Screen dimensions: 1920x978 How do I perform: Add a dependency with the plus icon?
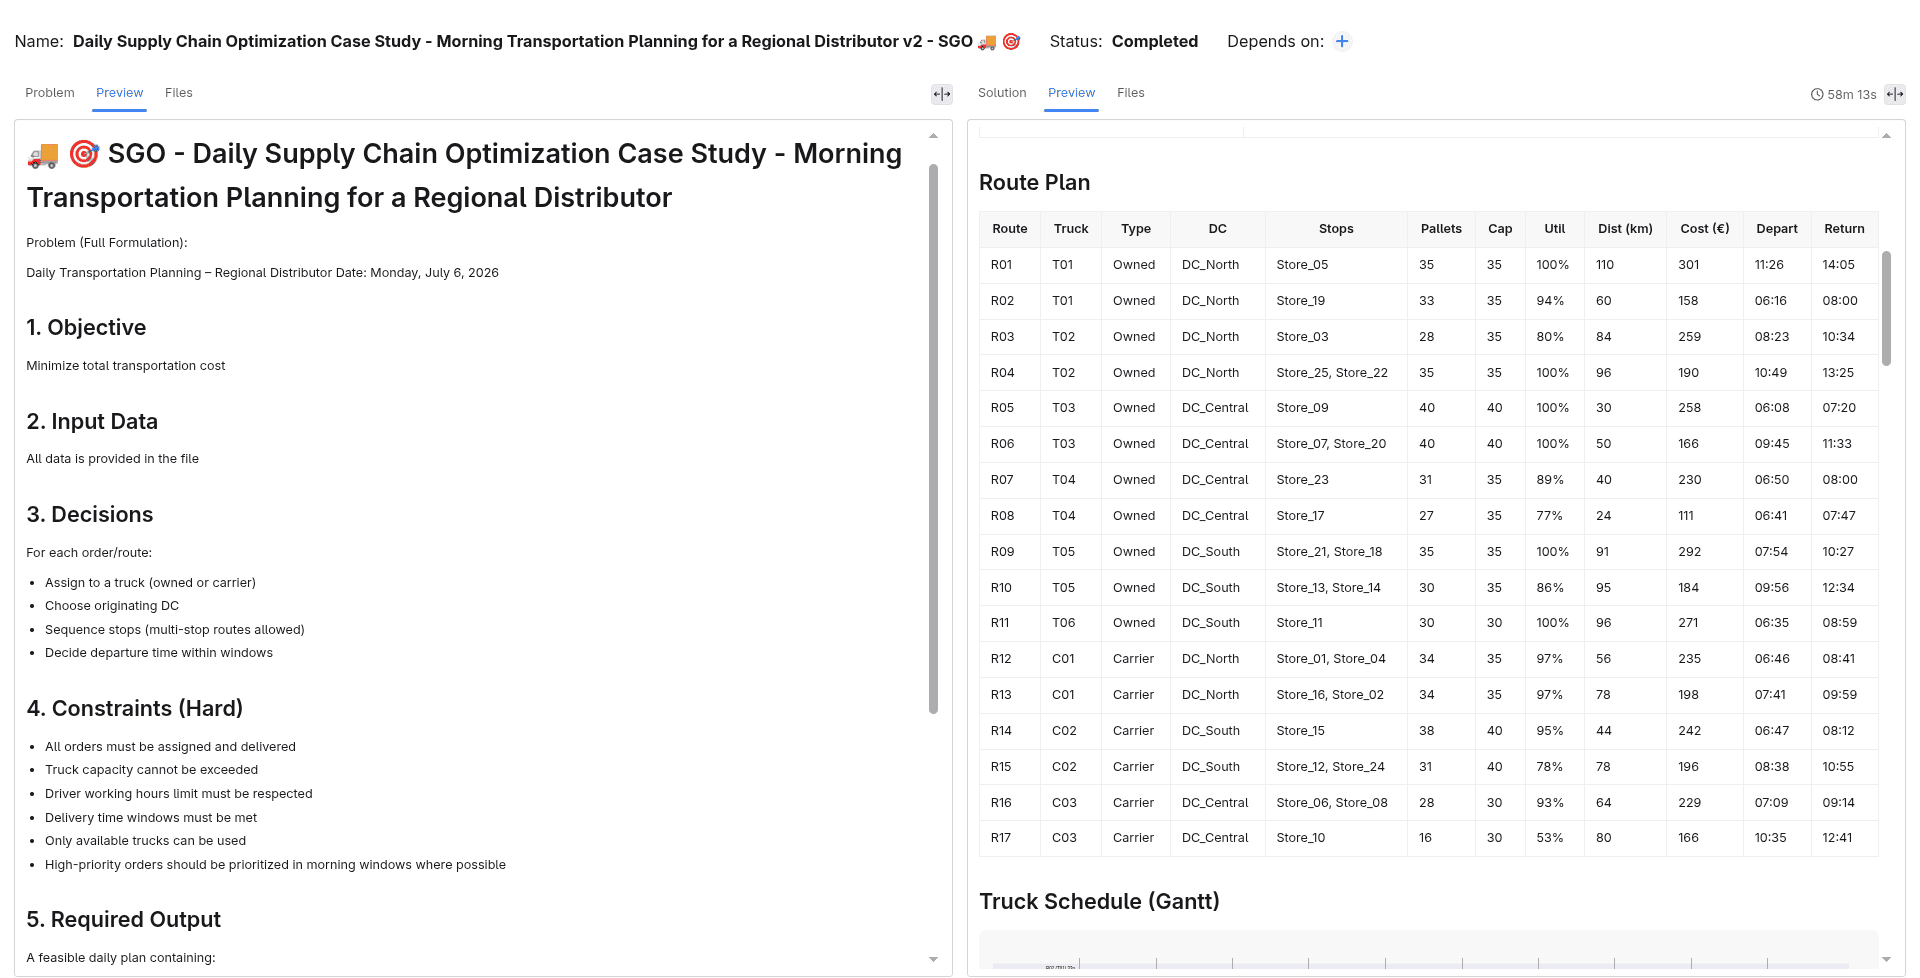tap(1342, 41)
